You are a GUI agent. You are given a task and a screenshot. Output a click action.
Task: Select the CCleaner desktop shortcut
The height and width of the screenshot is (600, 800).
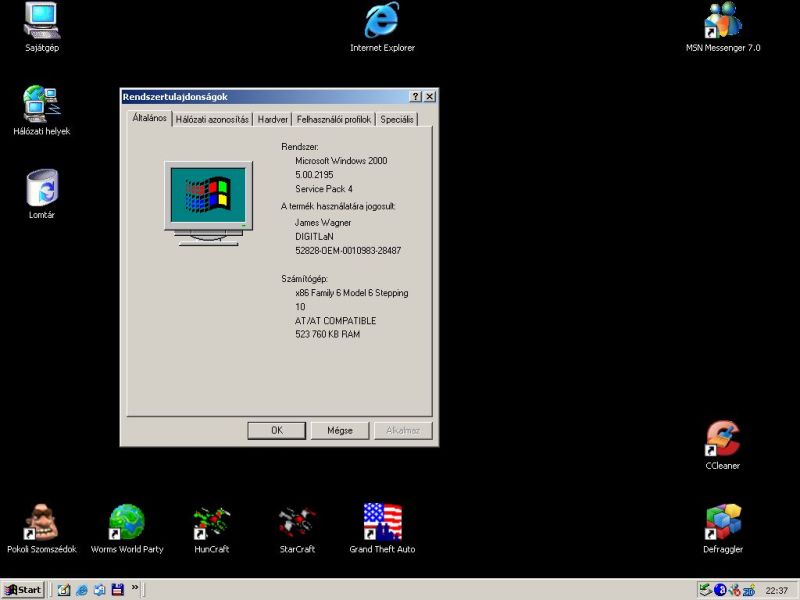tap(722, 445)
